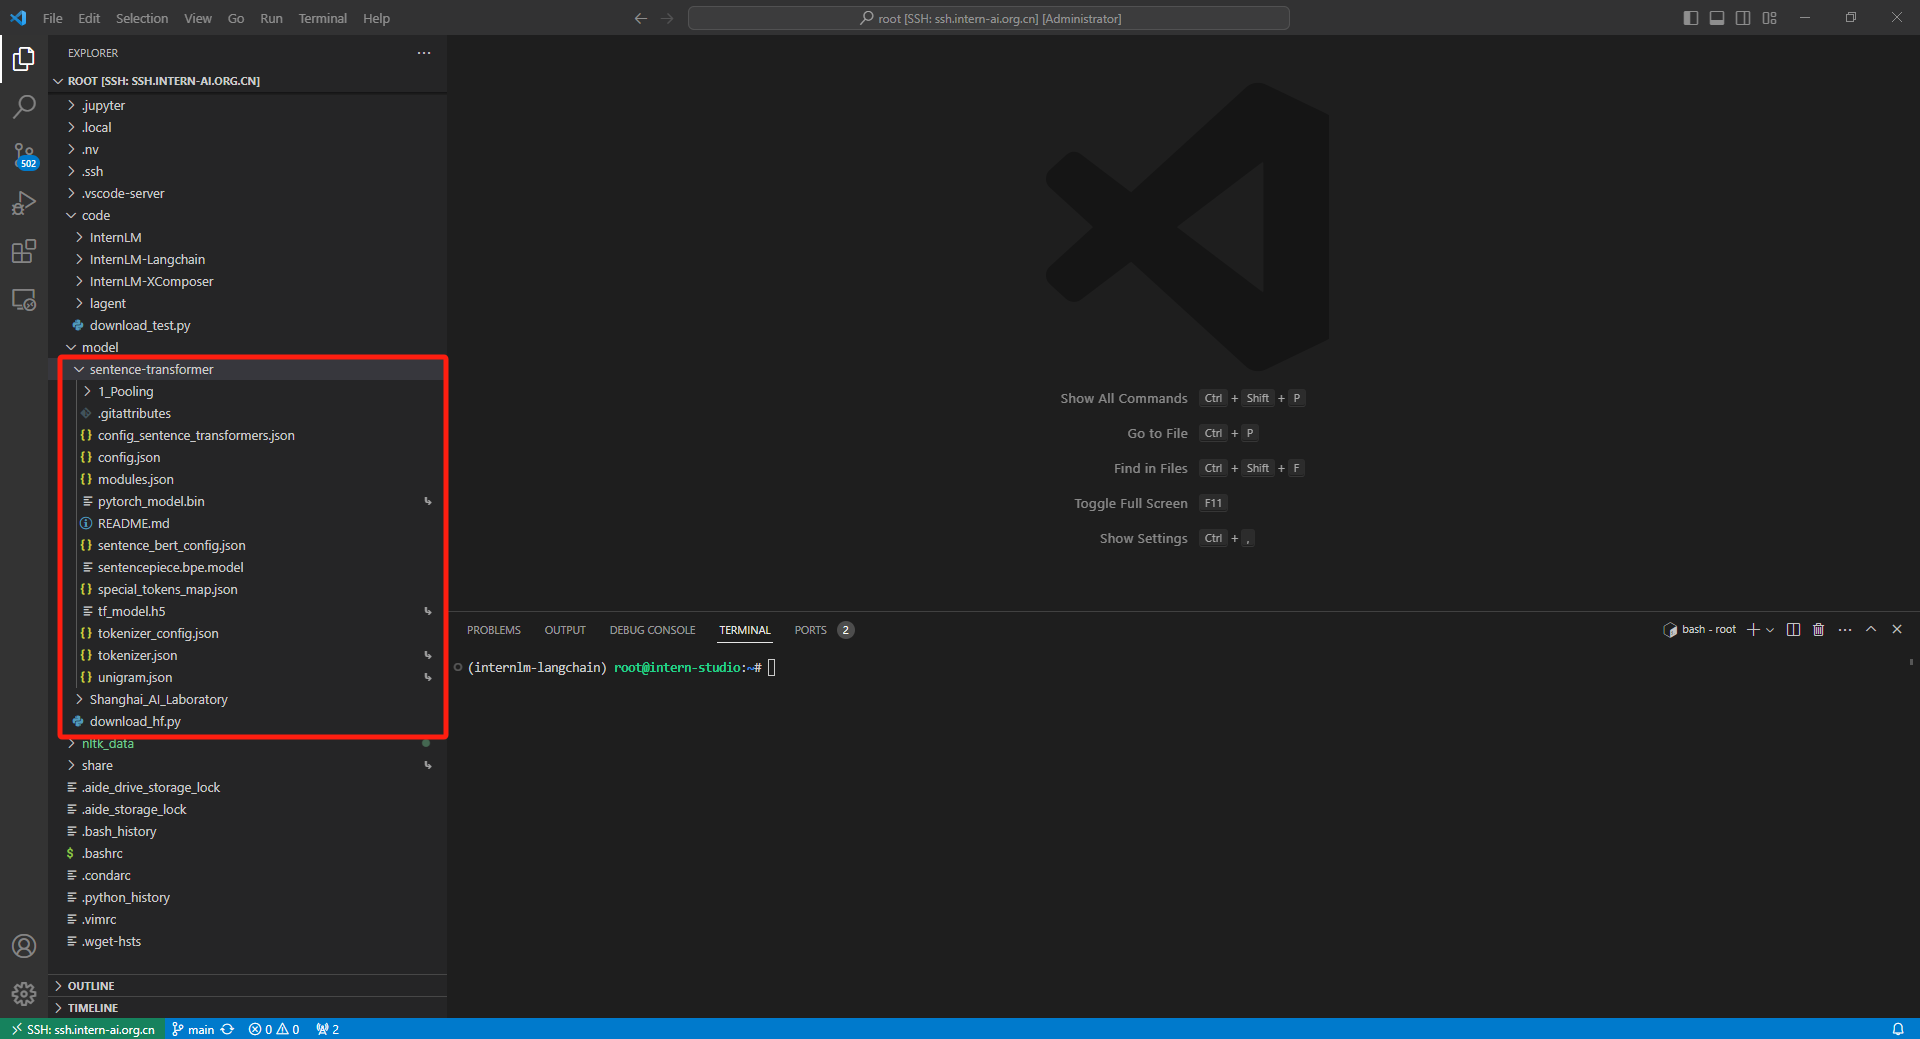Image resolution: width=1920 pixels, height=1039 pixels.
Task: Split the terminal pane
Action: coord(1793,629)
